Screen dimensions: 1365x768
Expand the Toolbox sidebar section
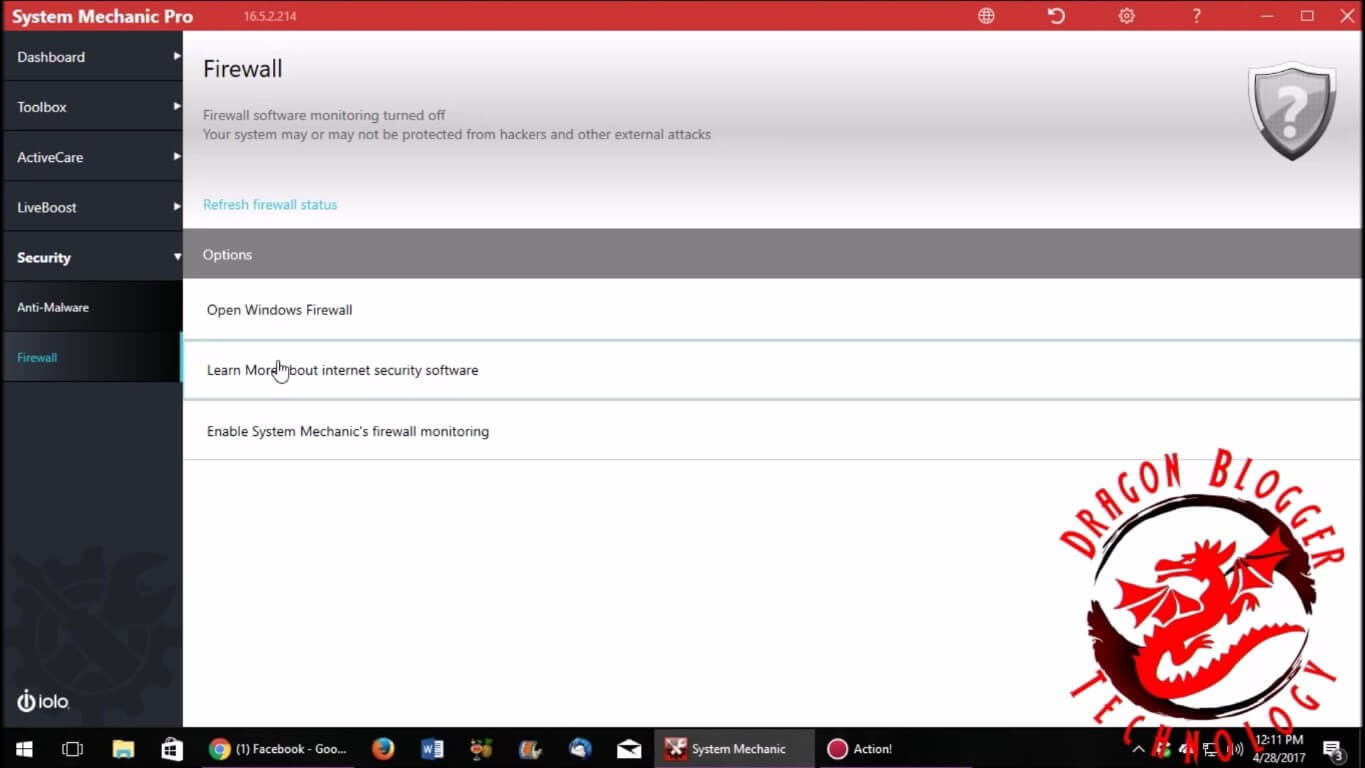point(91,107)
